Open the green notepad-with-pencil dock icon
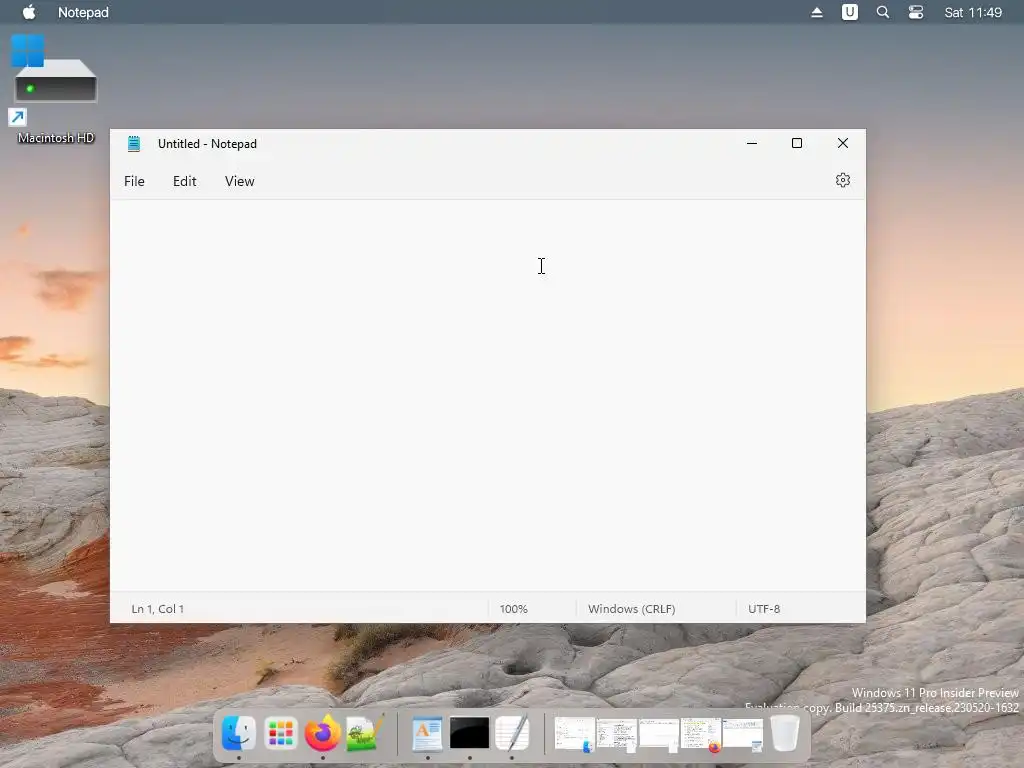This screenshot has height=768, width=1024. 364,733
